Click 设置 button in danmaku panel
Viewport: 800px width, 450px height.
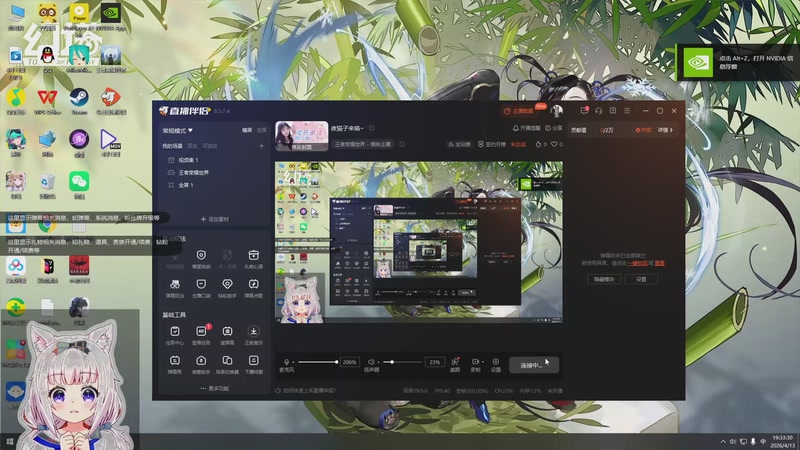pyautogui.click(x=641, y=280)
